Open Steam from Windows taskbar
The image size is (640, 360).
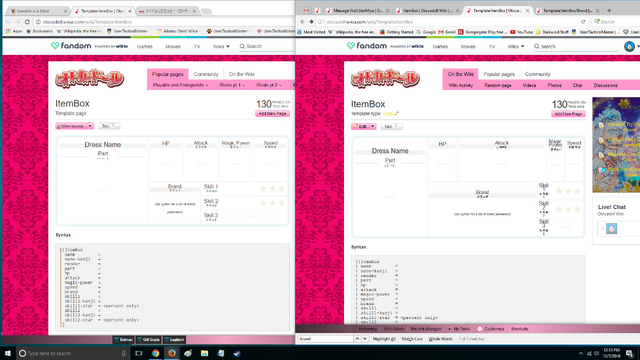pyautogui.click(x=237, y=353)
